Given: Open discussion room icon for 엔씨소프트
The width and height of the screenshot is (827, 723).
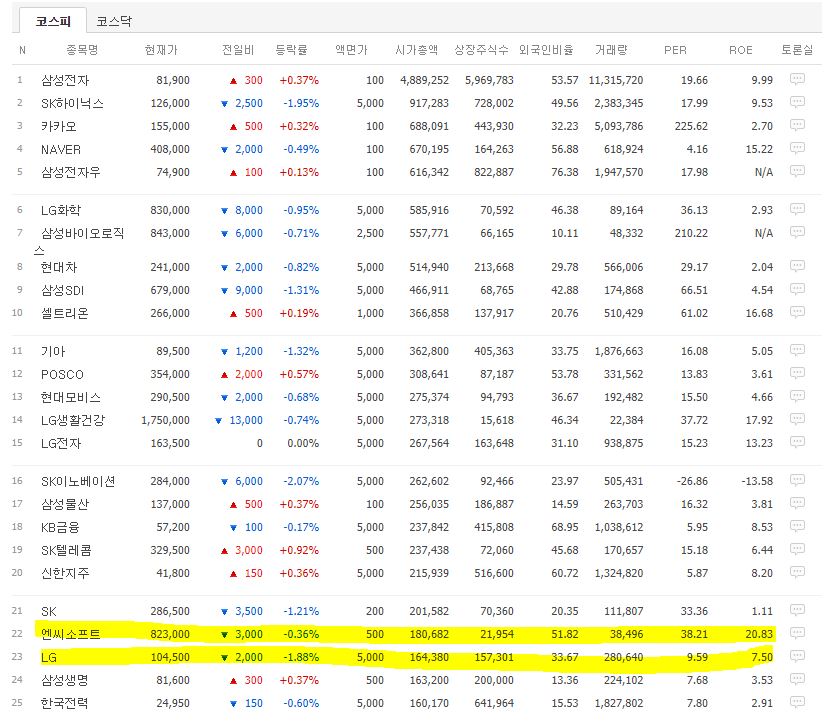Looking at the screenshot, I should point(797,633).
